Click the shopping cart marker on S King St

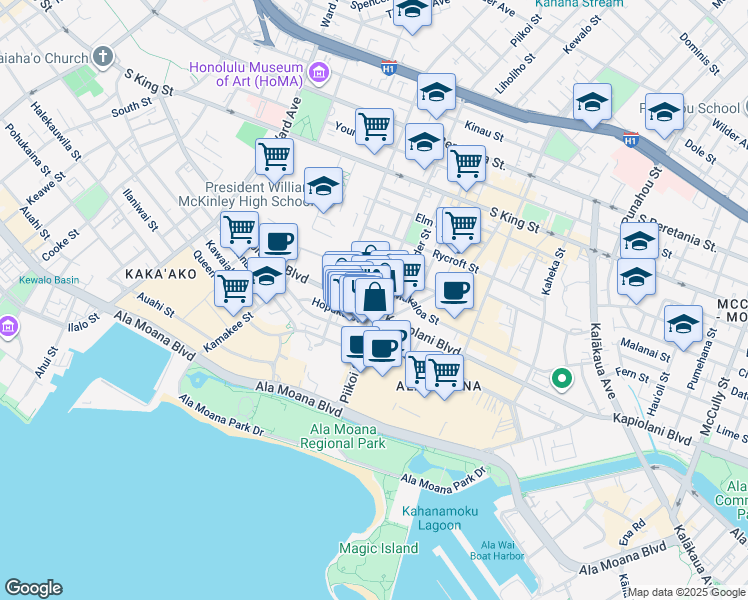[459, 226]
